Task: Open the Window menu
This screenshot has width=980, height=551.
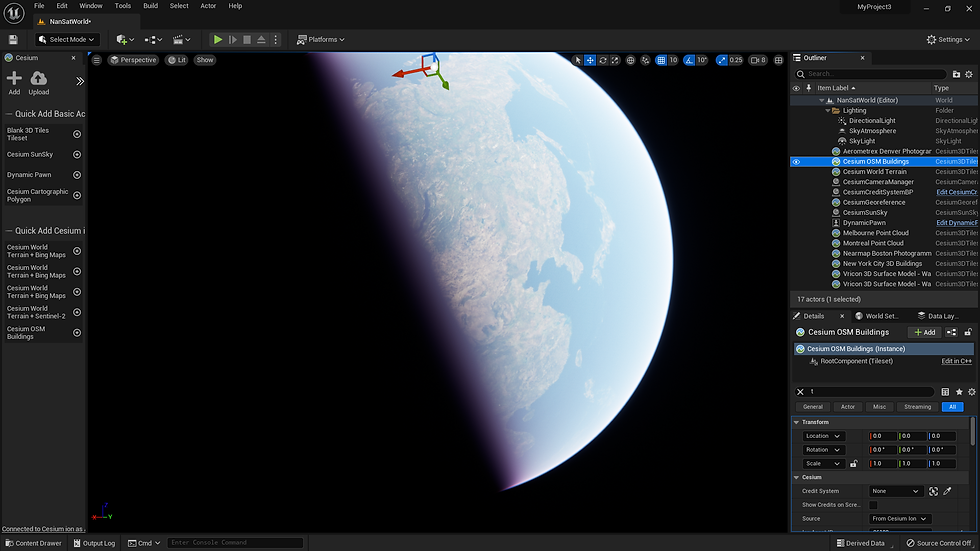Action: [x=91, y=6]
